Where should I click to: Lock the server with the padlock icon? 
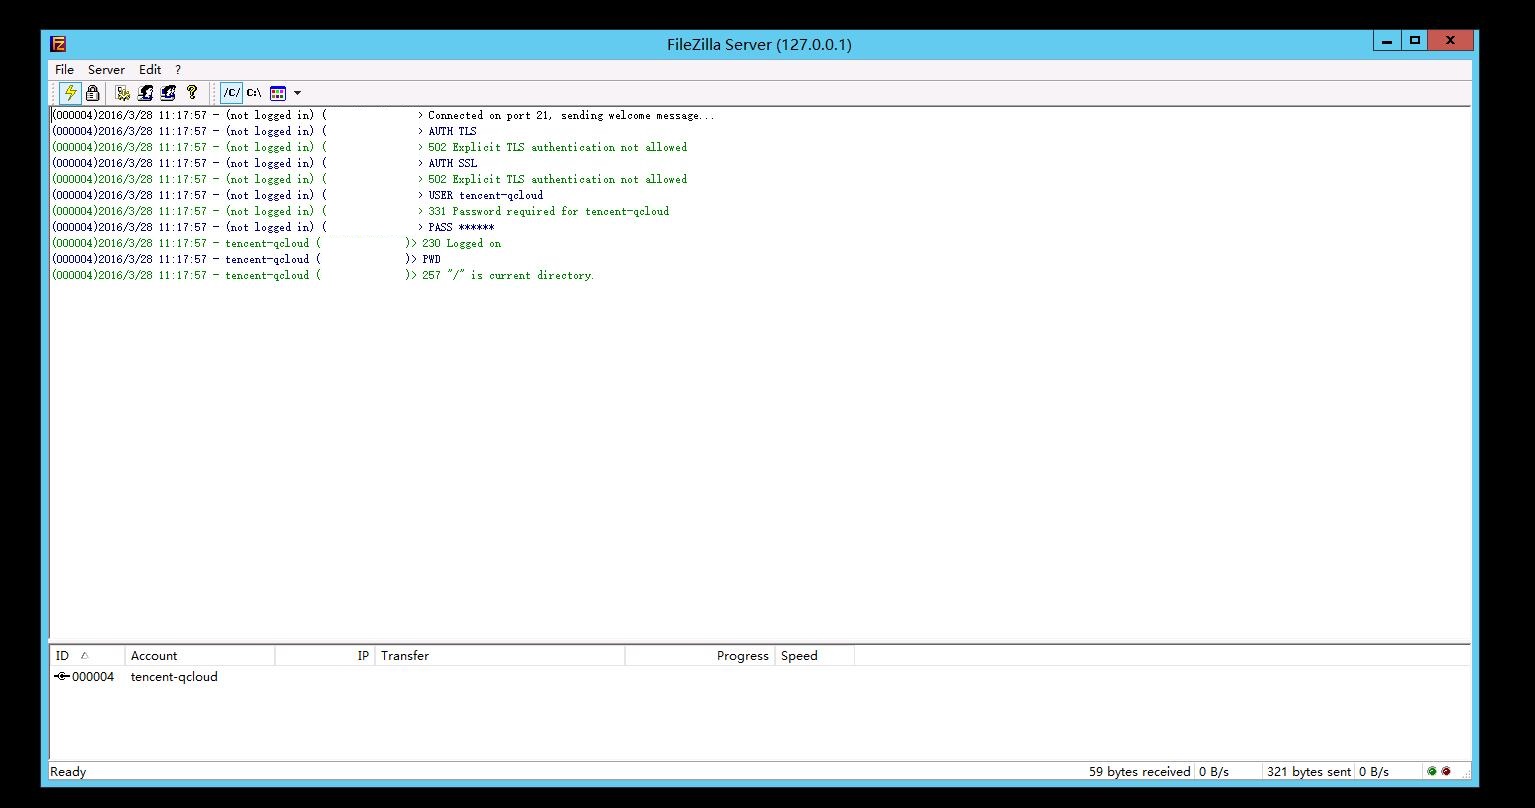[x=93, y=93]
